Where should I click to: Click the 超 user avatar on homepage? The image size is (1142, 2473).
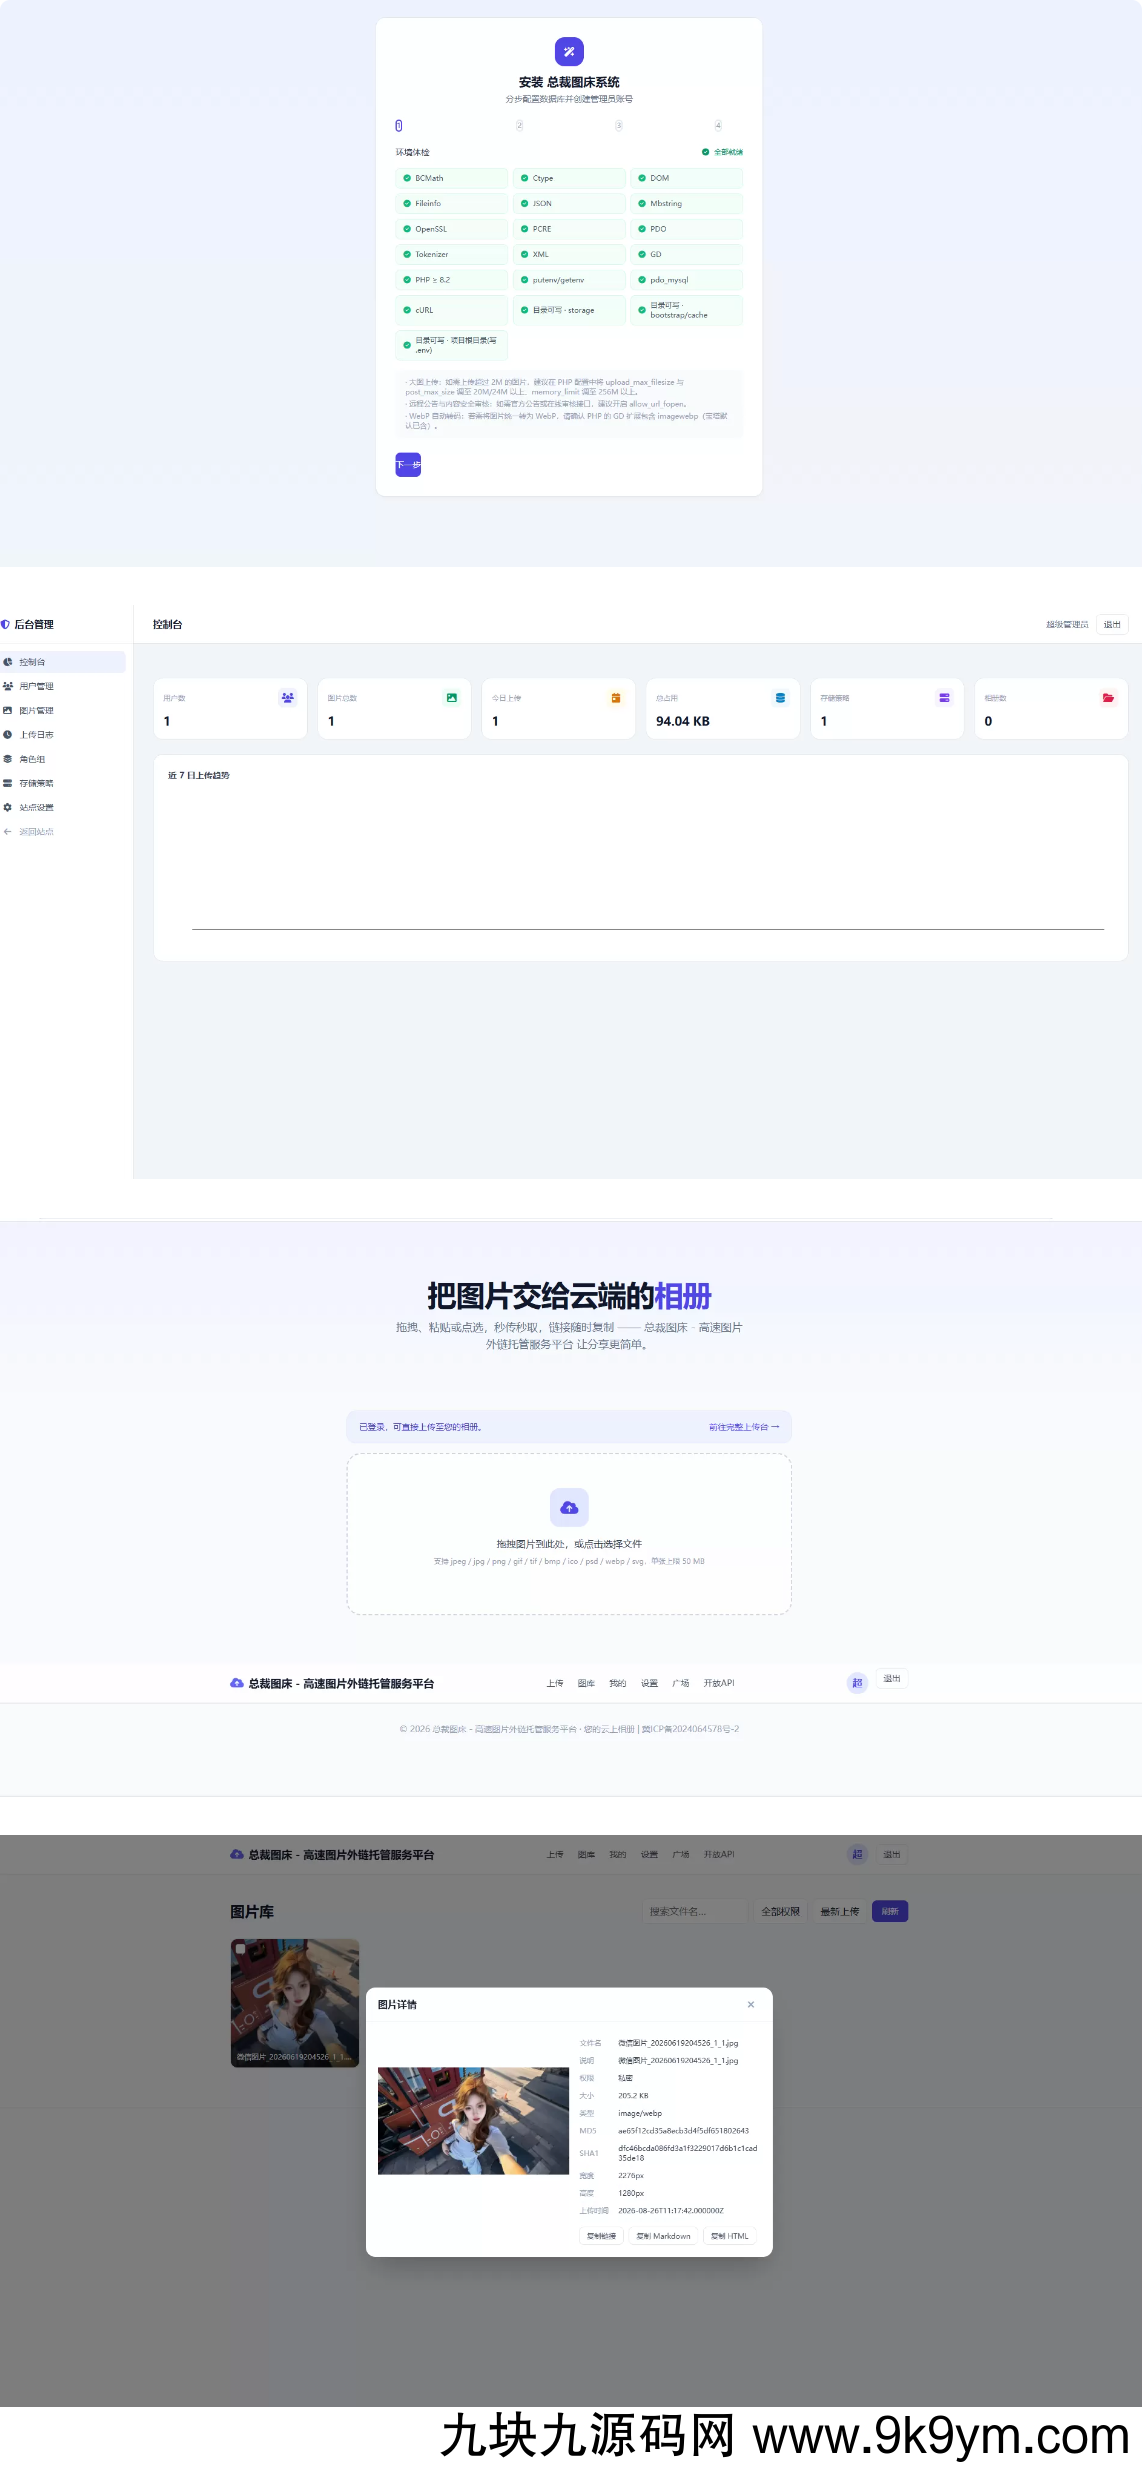point(857,1683)
